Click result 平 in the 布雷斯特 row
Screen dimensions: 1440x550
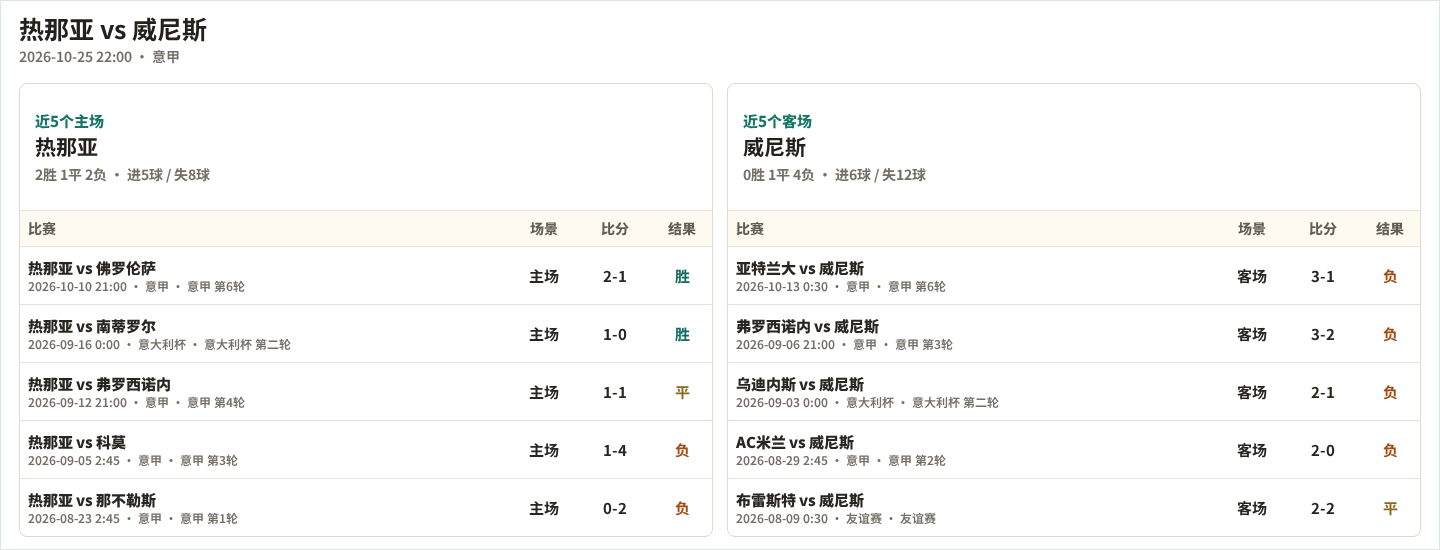(1390, 508)
